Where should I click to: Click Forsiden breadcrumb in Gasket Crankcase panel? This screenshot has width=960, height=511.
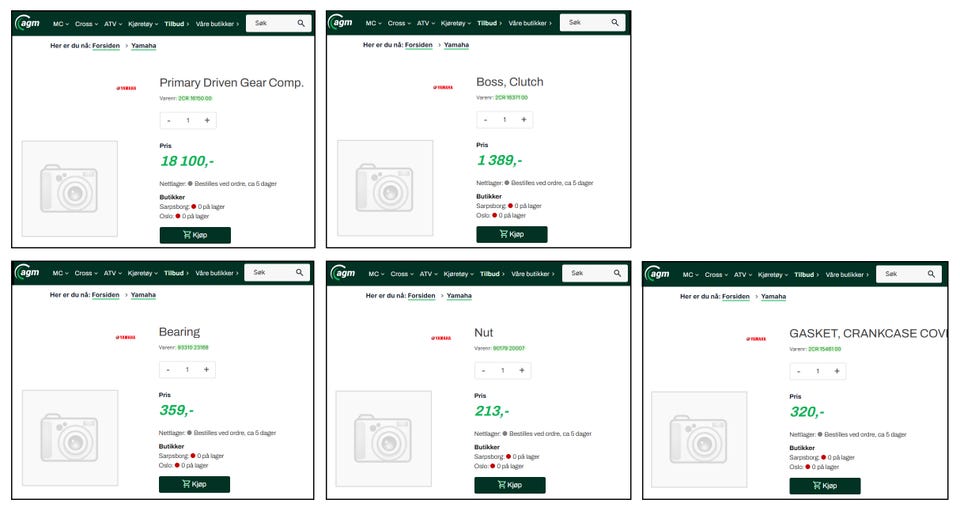[735, 296]
